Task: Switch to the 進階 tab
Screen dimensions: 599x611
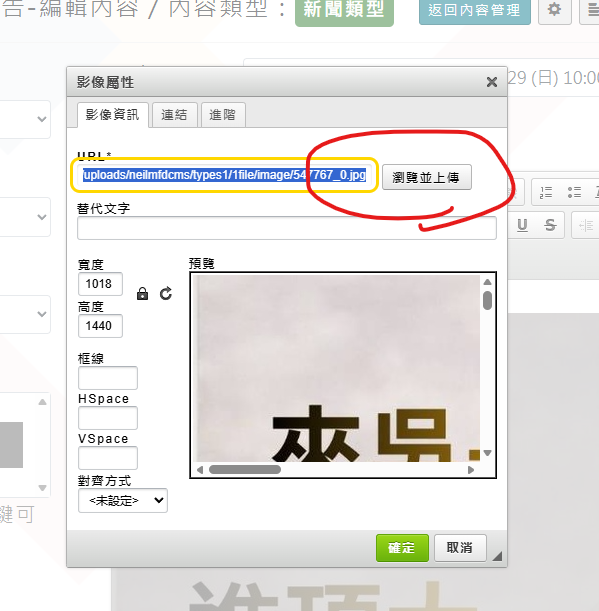Action: [223, 115]
